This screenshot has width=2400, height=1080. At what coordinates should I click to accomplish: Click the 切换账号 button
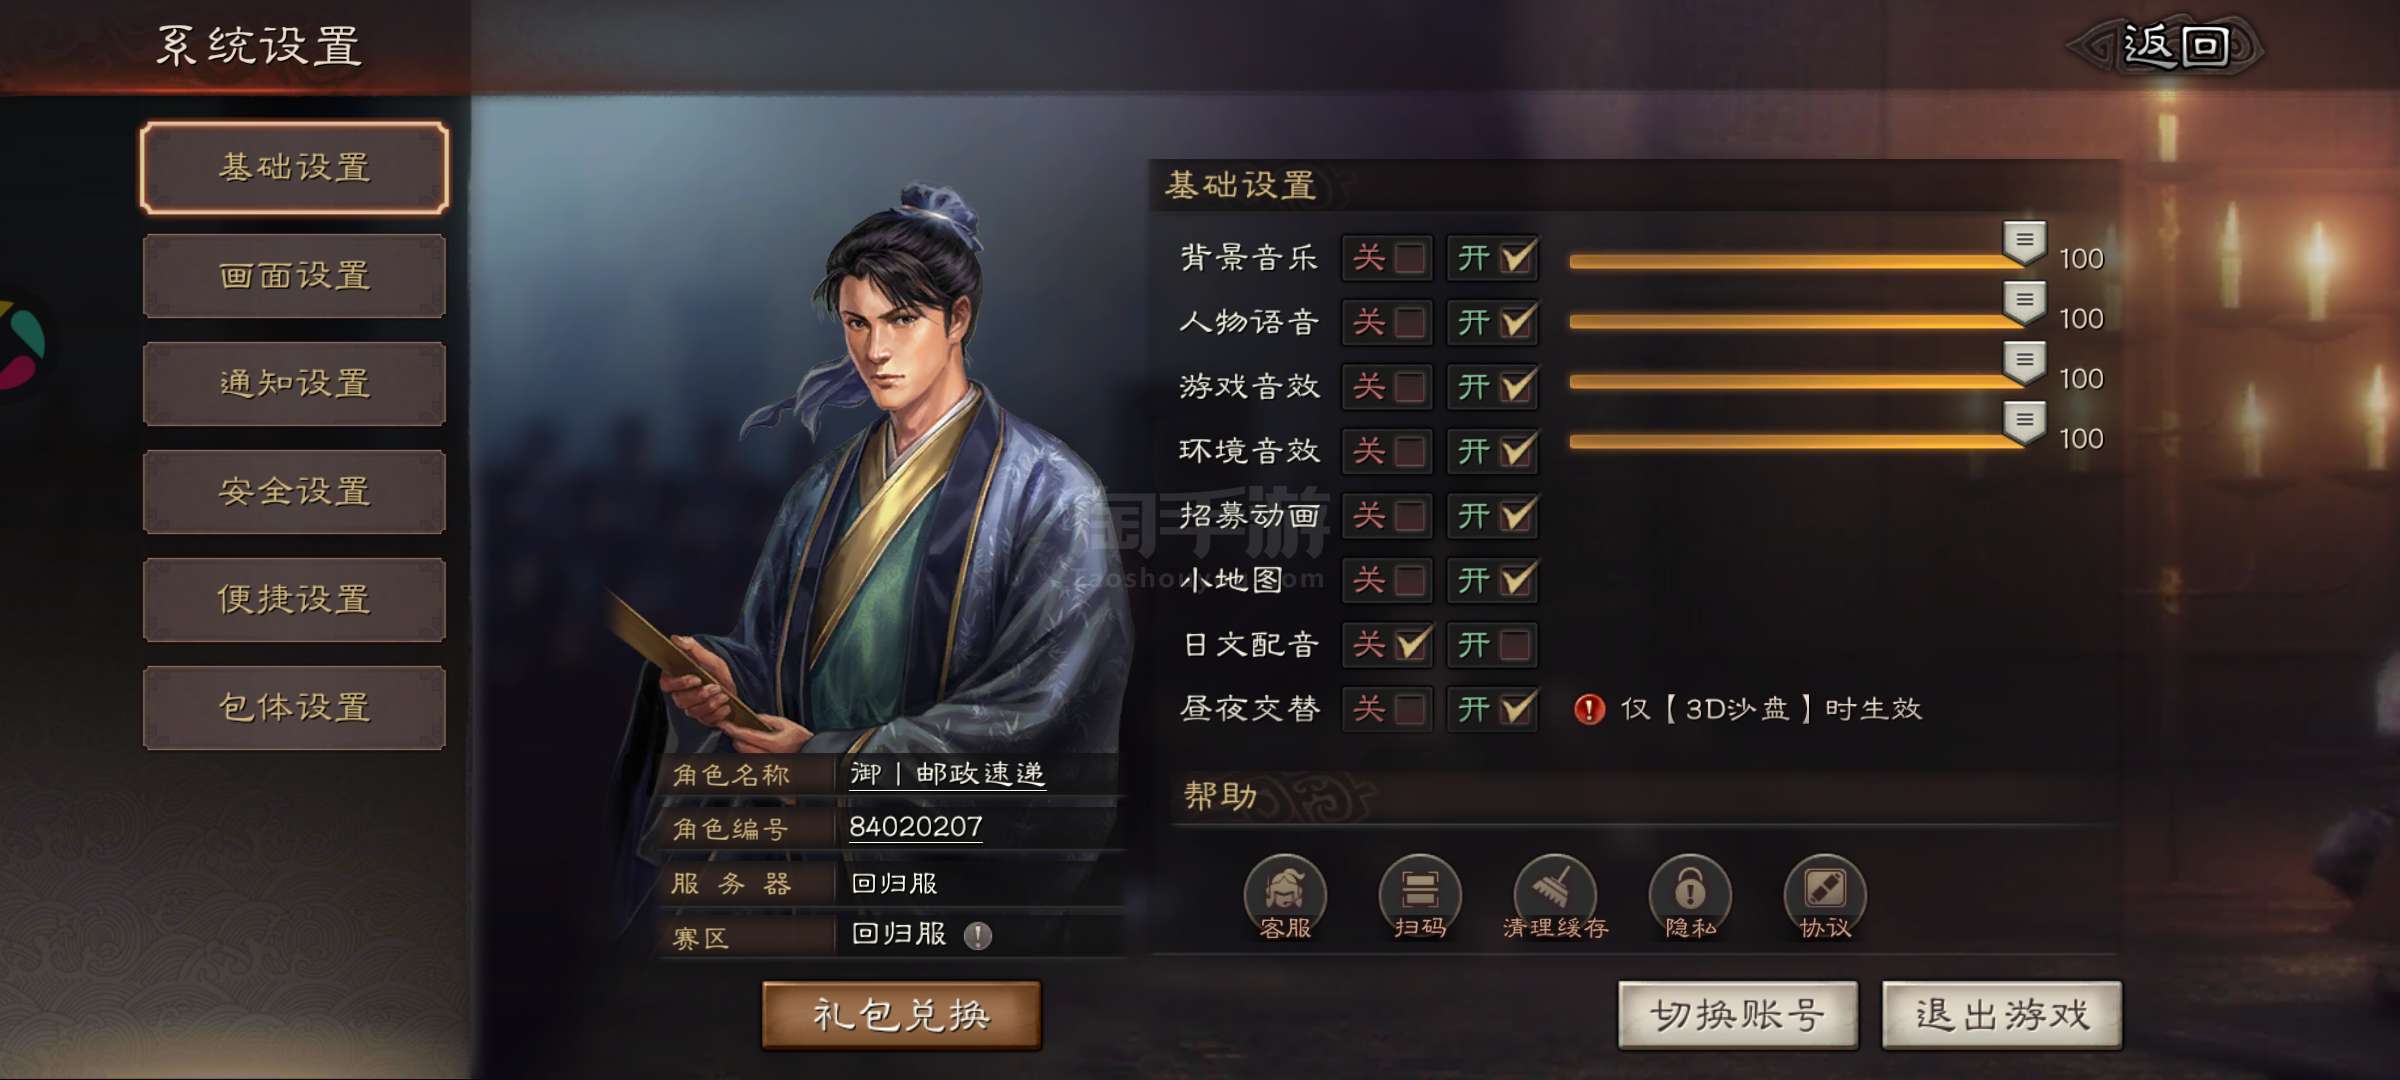(1738, 1015)
